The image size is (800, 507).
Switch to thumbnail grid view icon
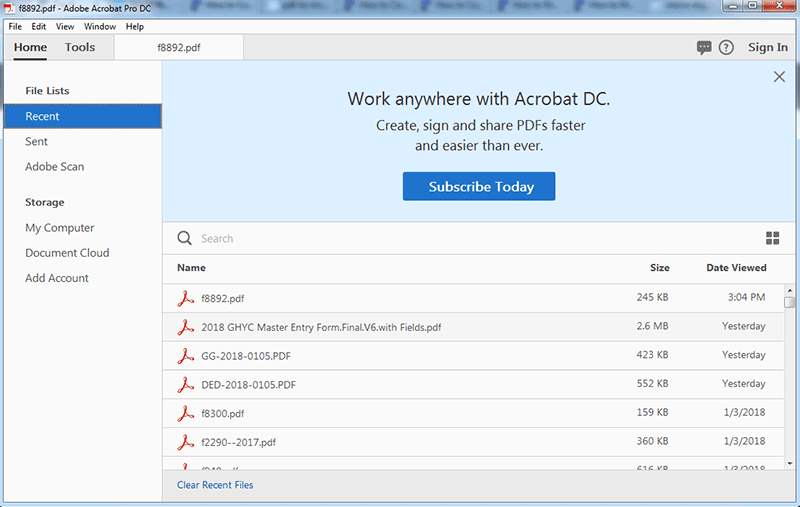click(x=772, y=238)
